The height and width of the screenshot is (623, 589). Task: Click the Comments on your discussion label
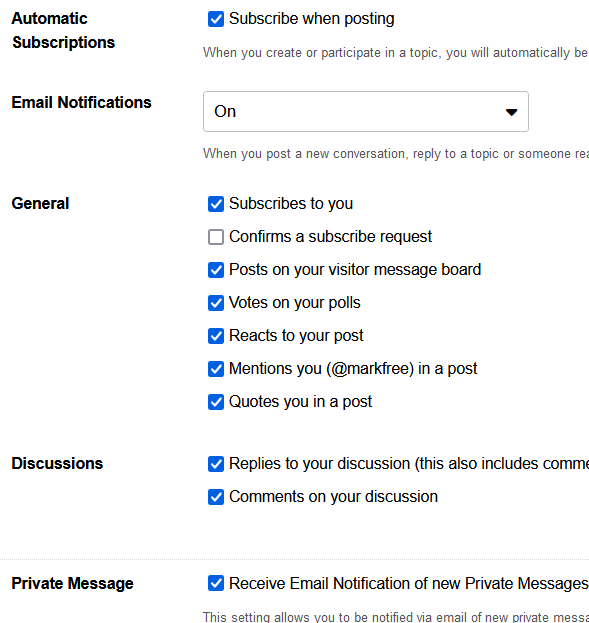pos(333,497)
